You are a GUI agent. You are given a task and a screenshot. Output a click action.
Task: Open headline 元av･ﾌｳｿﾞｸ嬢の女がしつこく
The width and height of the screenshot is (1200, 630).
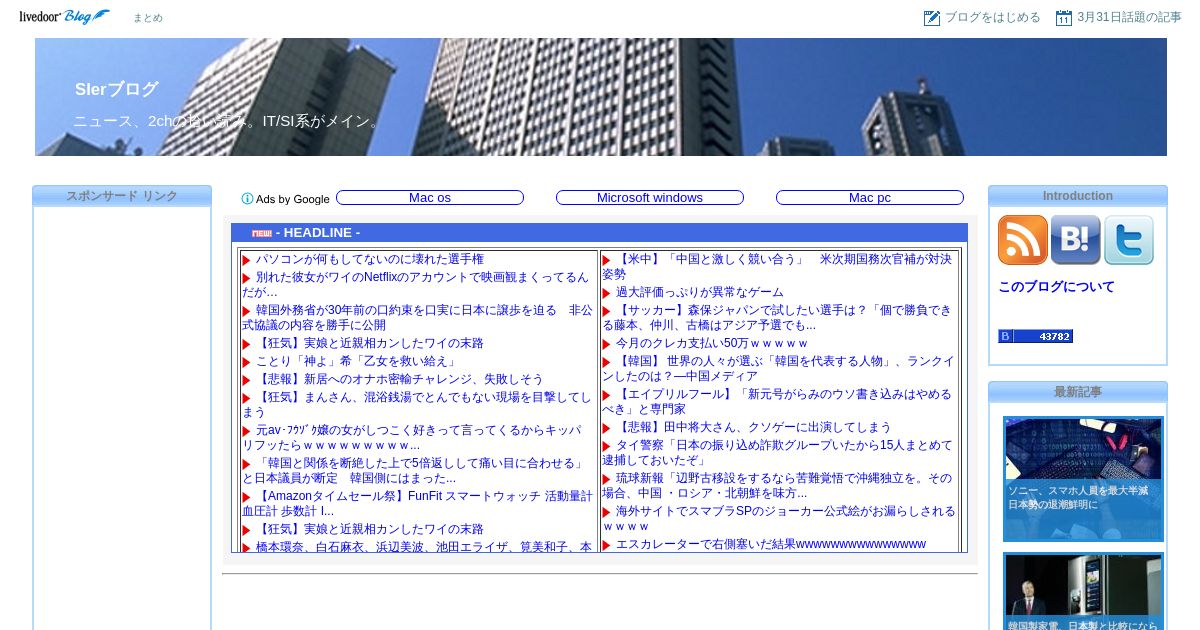pyautogui.click(x=412, y=438)
